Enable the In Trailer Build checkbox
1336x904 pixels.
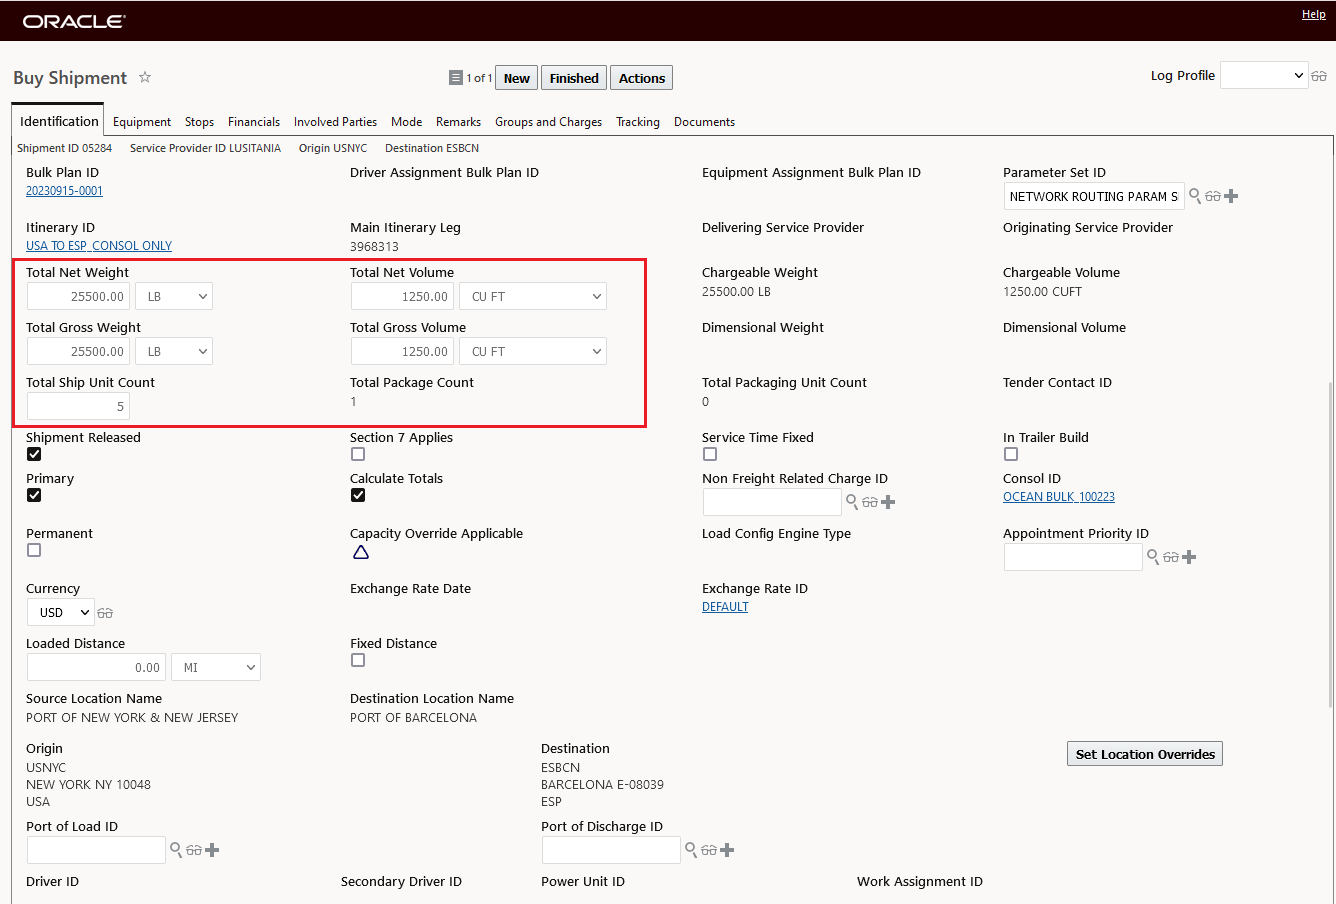click(x=1011, y=454)
